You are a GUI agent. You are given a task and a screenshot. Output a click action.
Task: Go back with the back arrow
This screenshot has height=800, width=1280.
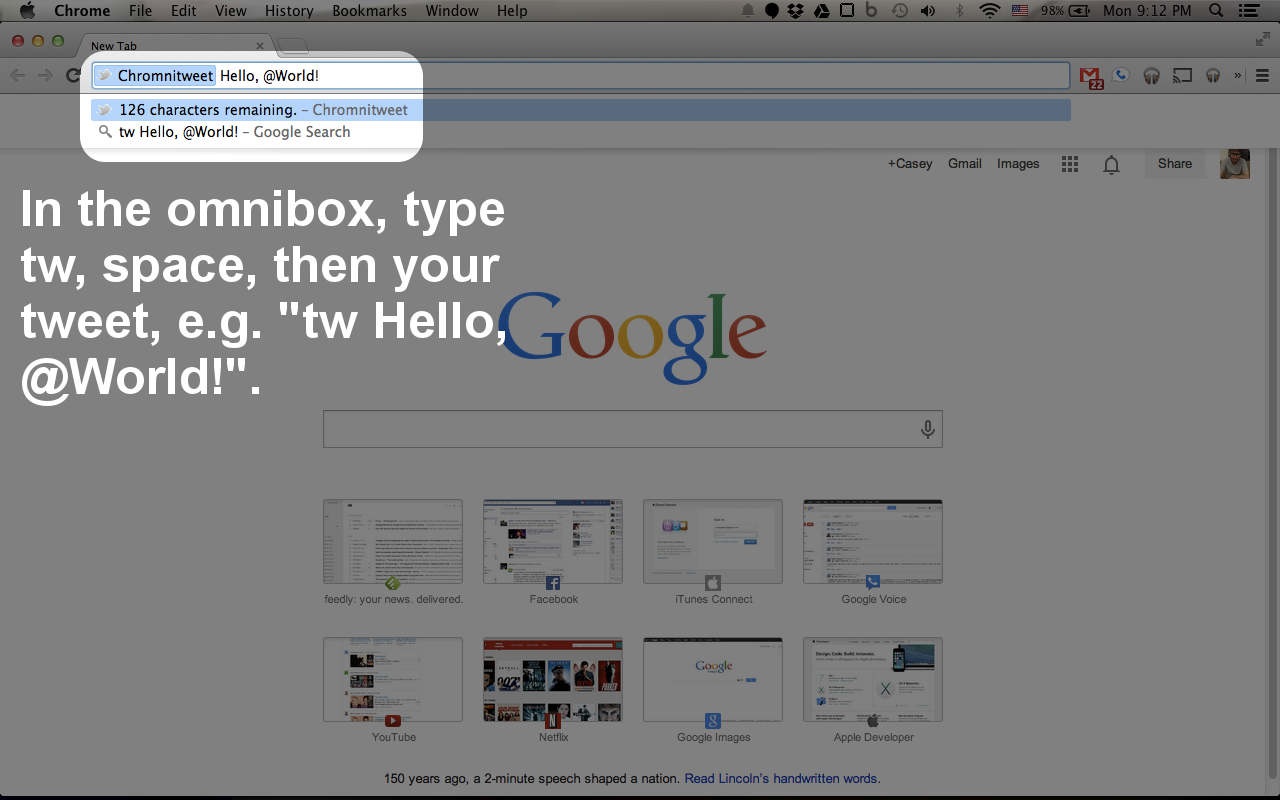pos(17,75)
